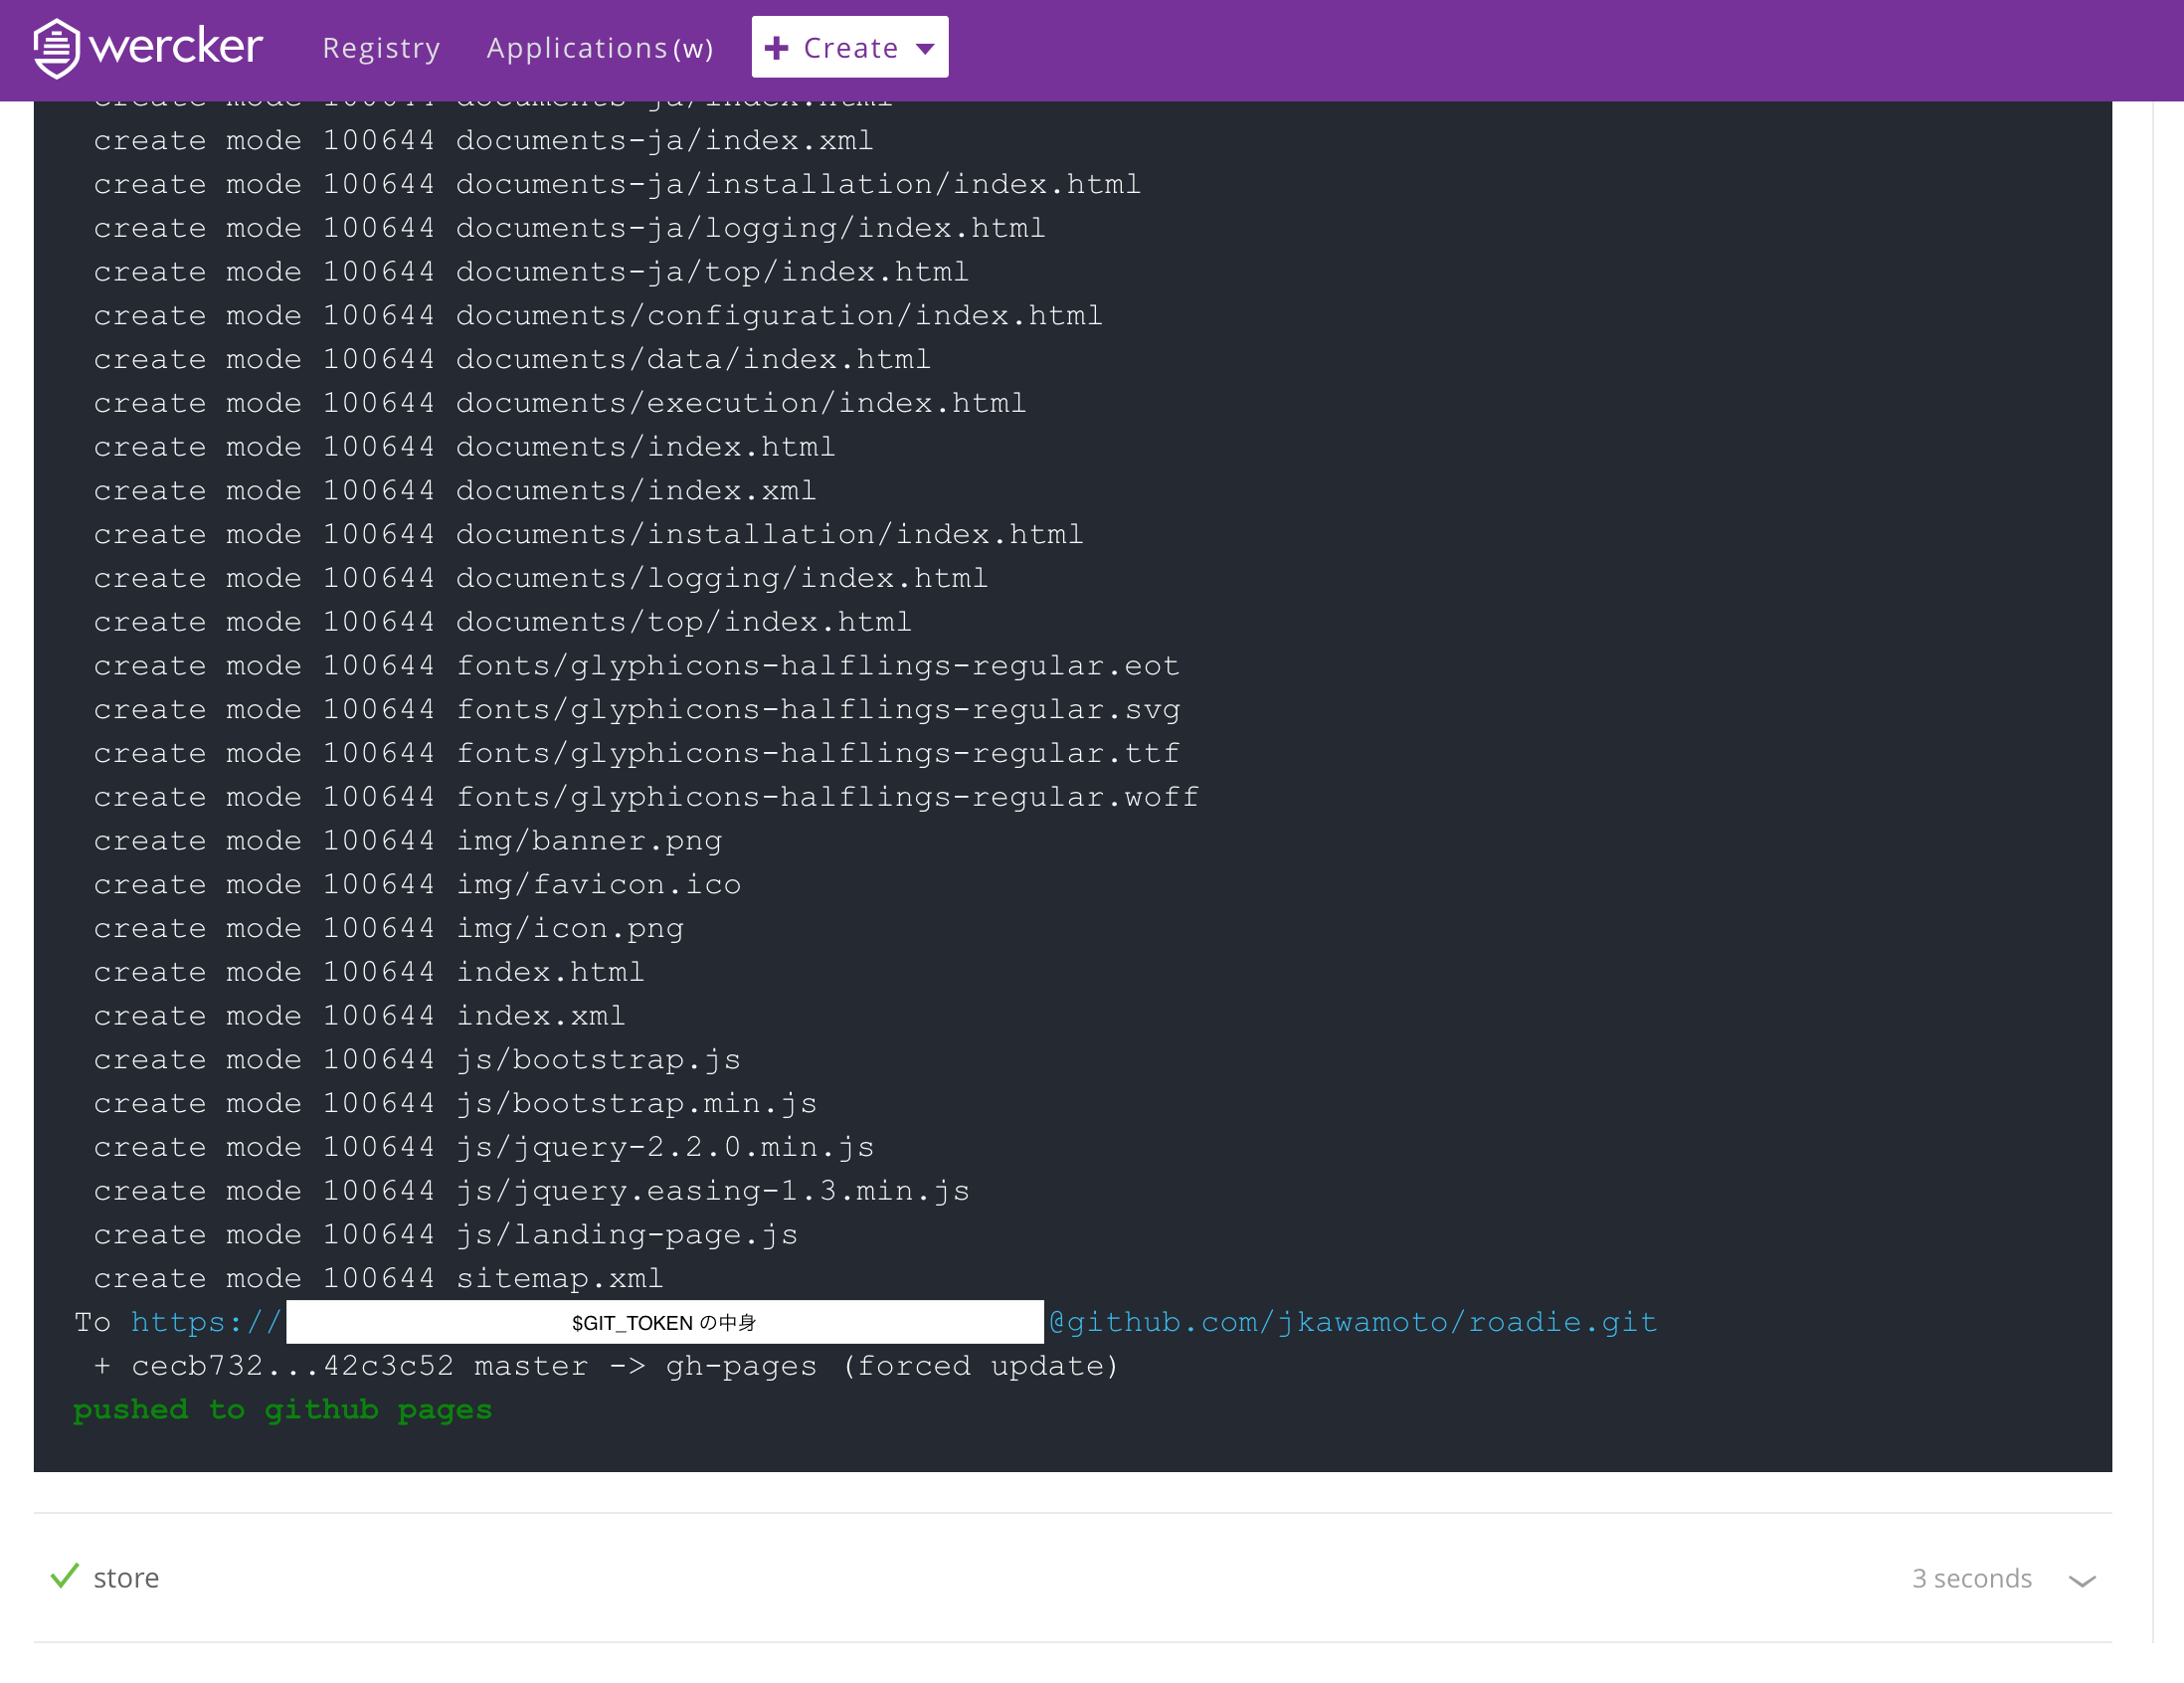2184x1683 pixels.
Task: Expand the store step chevron
Action: tap(2082, 1580)
